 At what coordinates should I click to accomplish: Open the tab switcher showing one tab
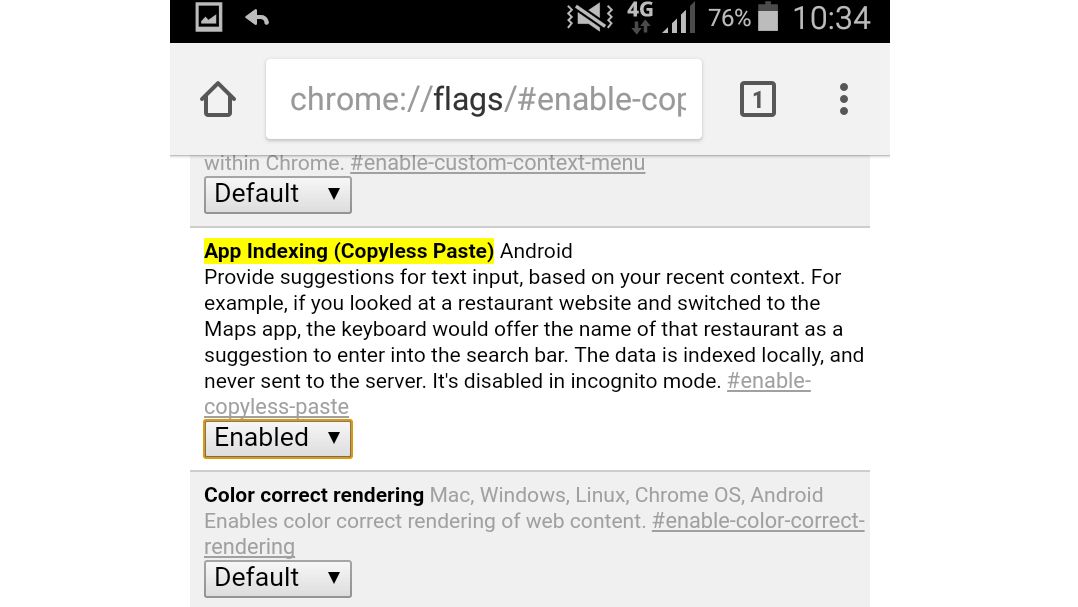tap(757, 98)
